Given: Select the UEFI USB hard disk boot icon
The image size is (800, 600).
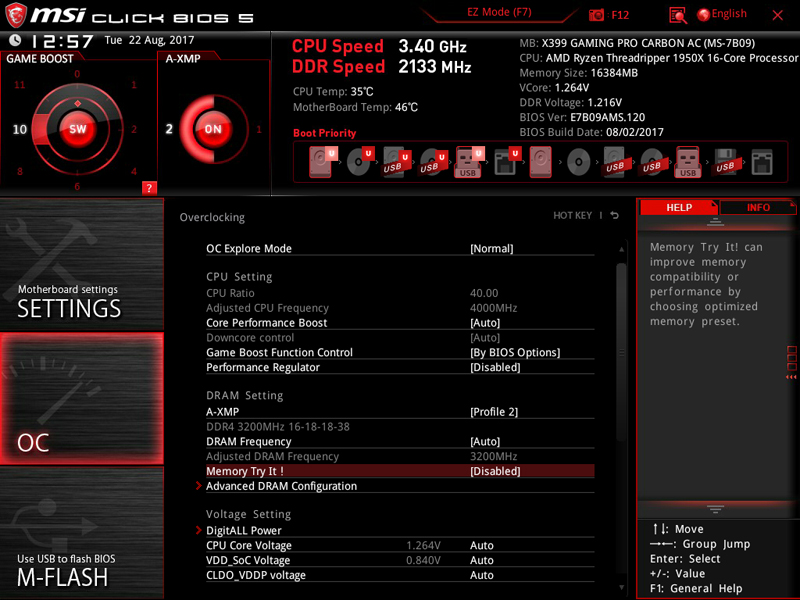Looking at the screenshot, I should [x=396, y=162].
